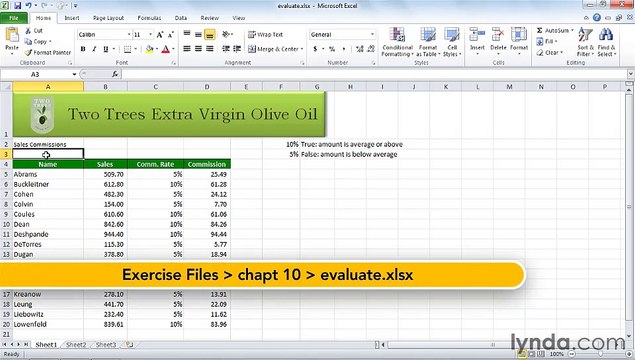This screenshot has height=360, width=635.
Task: Click the Find & Select binoculars icon
Action: tap(606, 35)
